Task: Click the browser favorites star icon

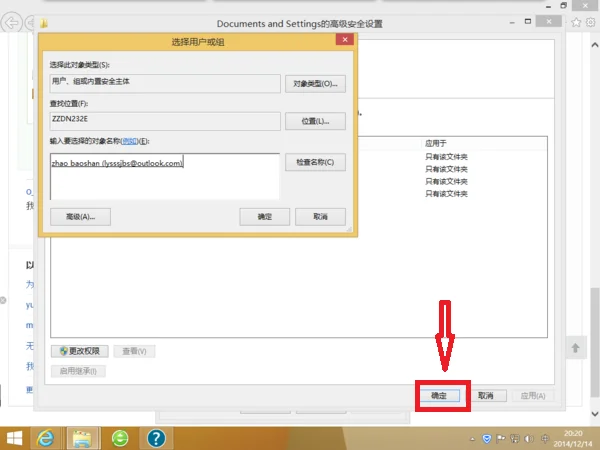Action: [576, 22]
